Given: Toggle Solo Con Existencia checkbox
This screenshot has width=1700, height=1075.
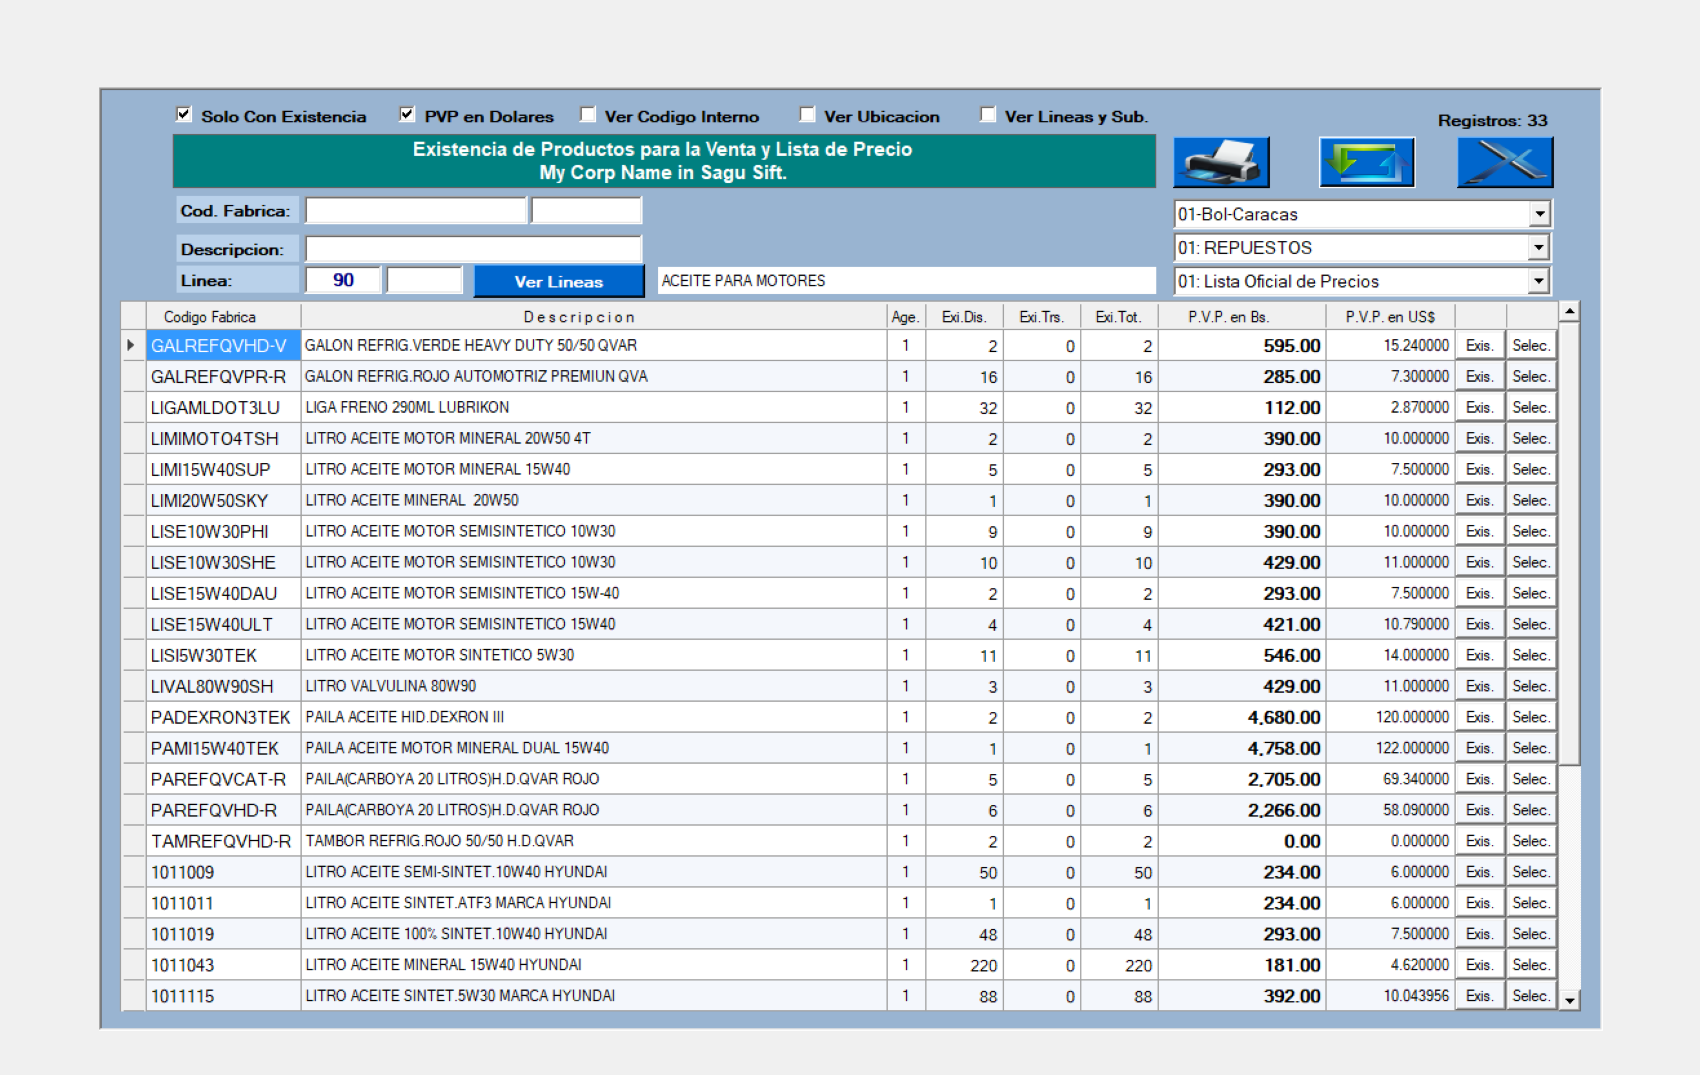Looking at the screenshot, I should coord(184,115).
